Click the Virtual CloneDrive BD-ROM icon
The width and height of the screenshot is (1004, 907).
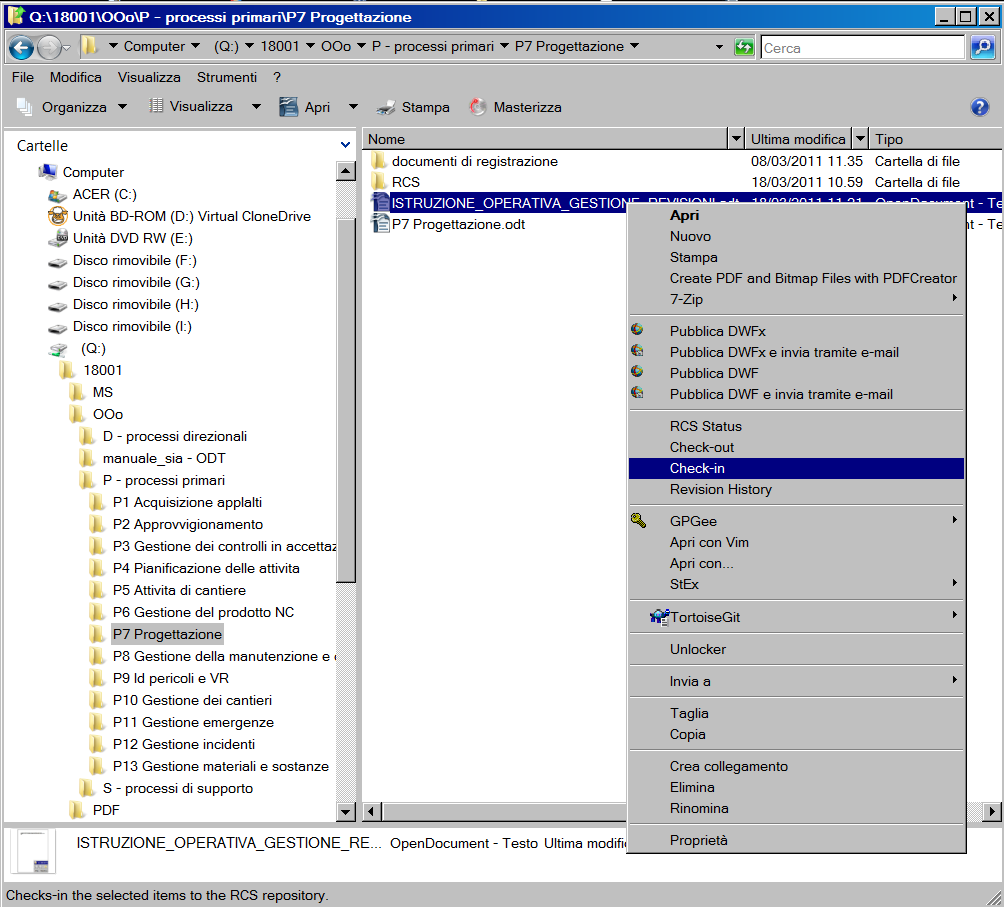[x=58, y=216]
